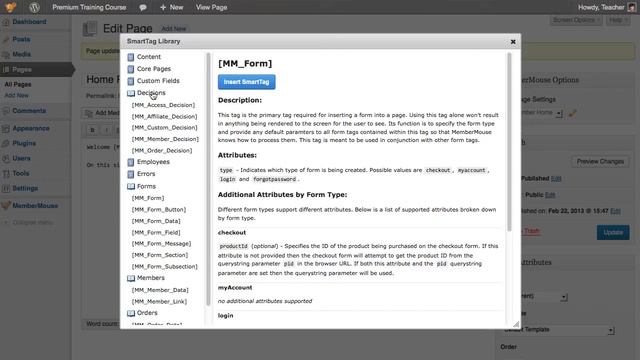640x360 pixels.
Task: Select [MM_Form_Subsection] tag
Action: (x=164, y=266)
